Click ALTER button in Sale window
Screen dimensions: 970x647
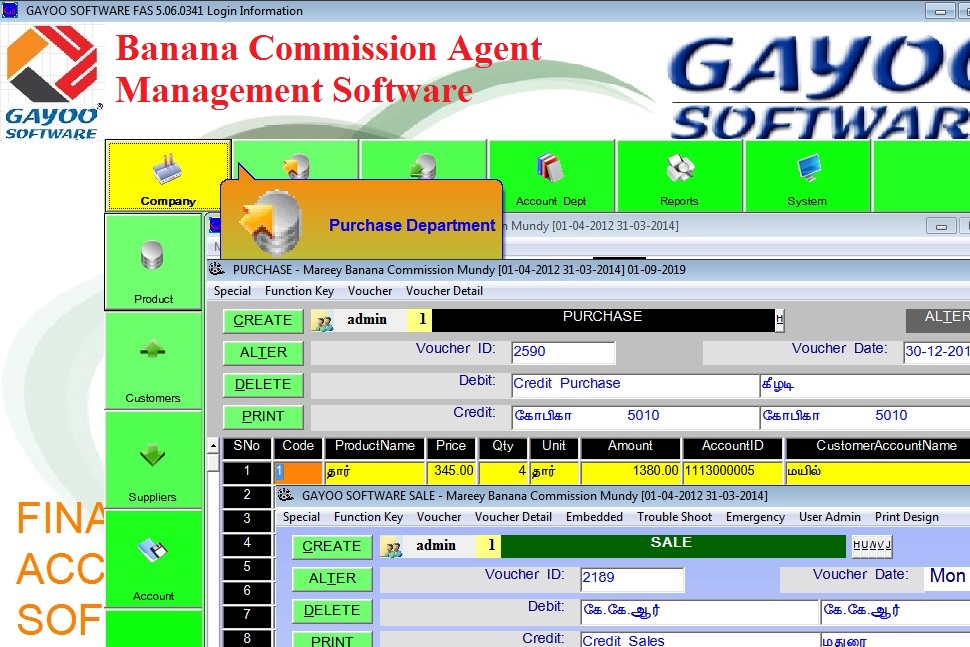tap(332, 578)
